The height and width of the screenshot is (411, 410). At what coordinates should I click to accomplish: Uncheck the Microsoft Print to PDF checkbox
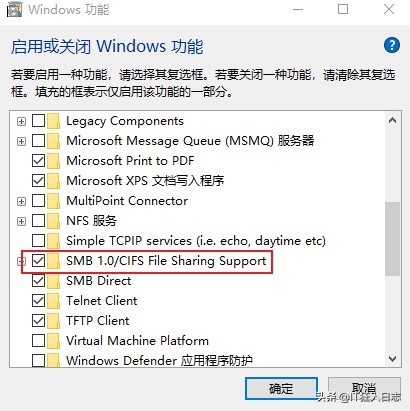(x=38, y=161)
